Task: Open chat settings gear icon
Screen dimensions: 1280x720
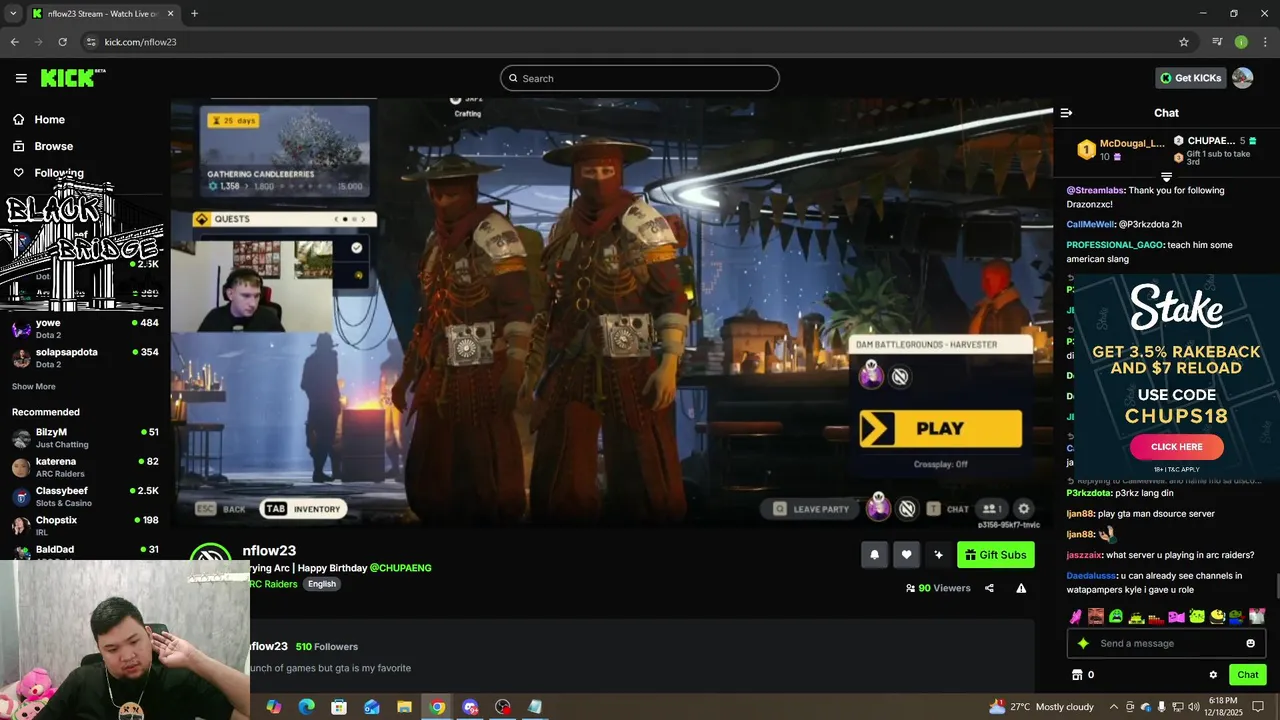Action: [1213, 675]
